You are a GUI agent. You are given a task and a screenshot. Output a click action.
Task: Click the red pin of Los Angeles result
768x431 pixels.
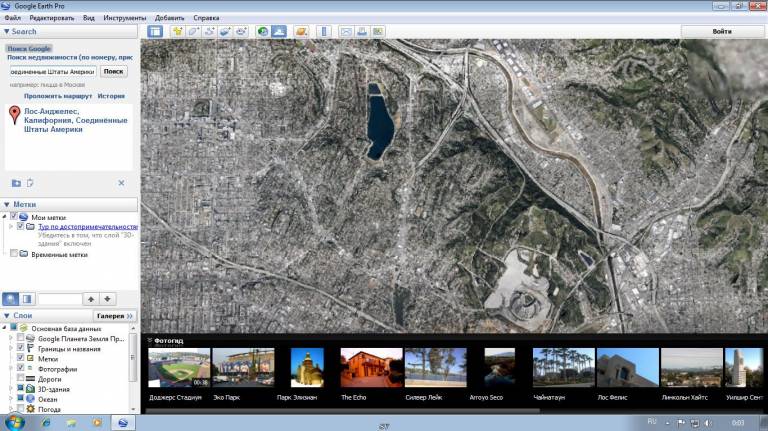point(15,115)
